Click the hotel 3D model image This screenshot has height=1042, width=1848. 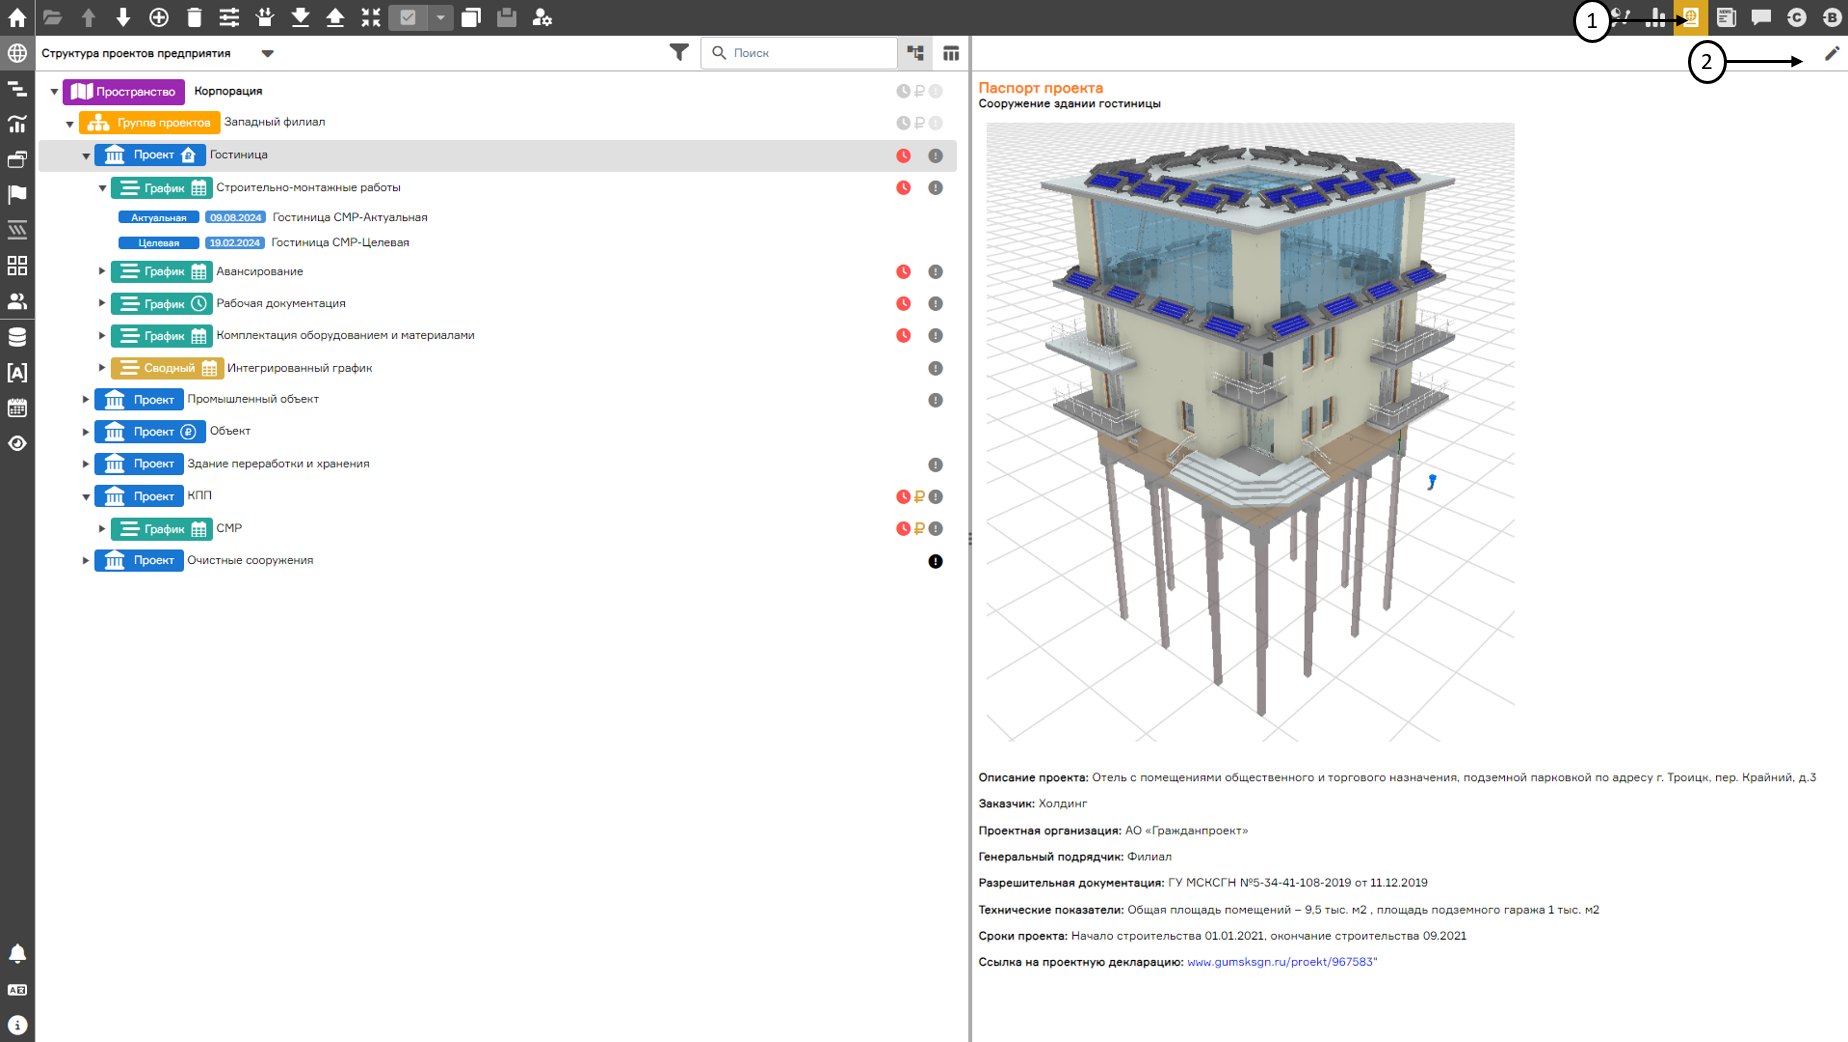(1250, 432)
